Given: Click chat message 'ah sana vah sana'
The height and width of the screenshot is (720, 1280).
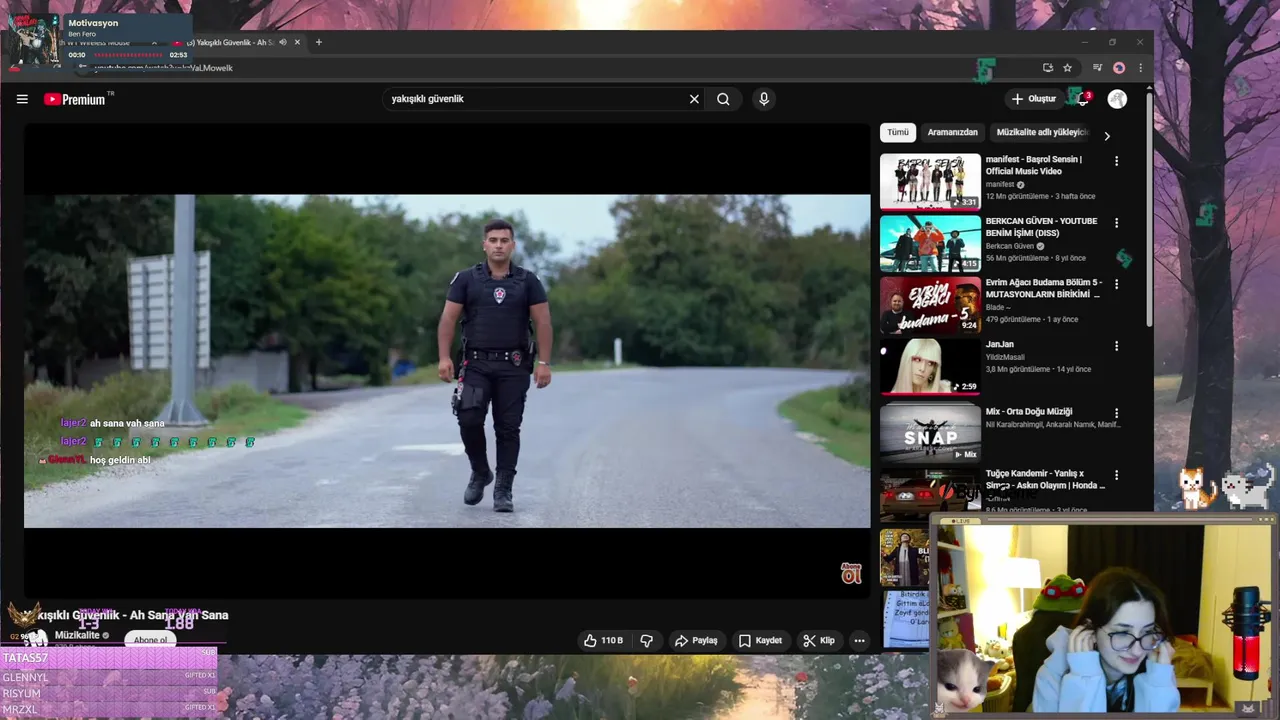Looking at the screenshot, I should point(127,423).
